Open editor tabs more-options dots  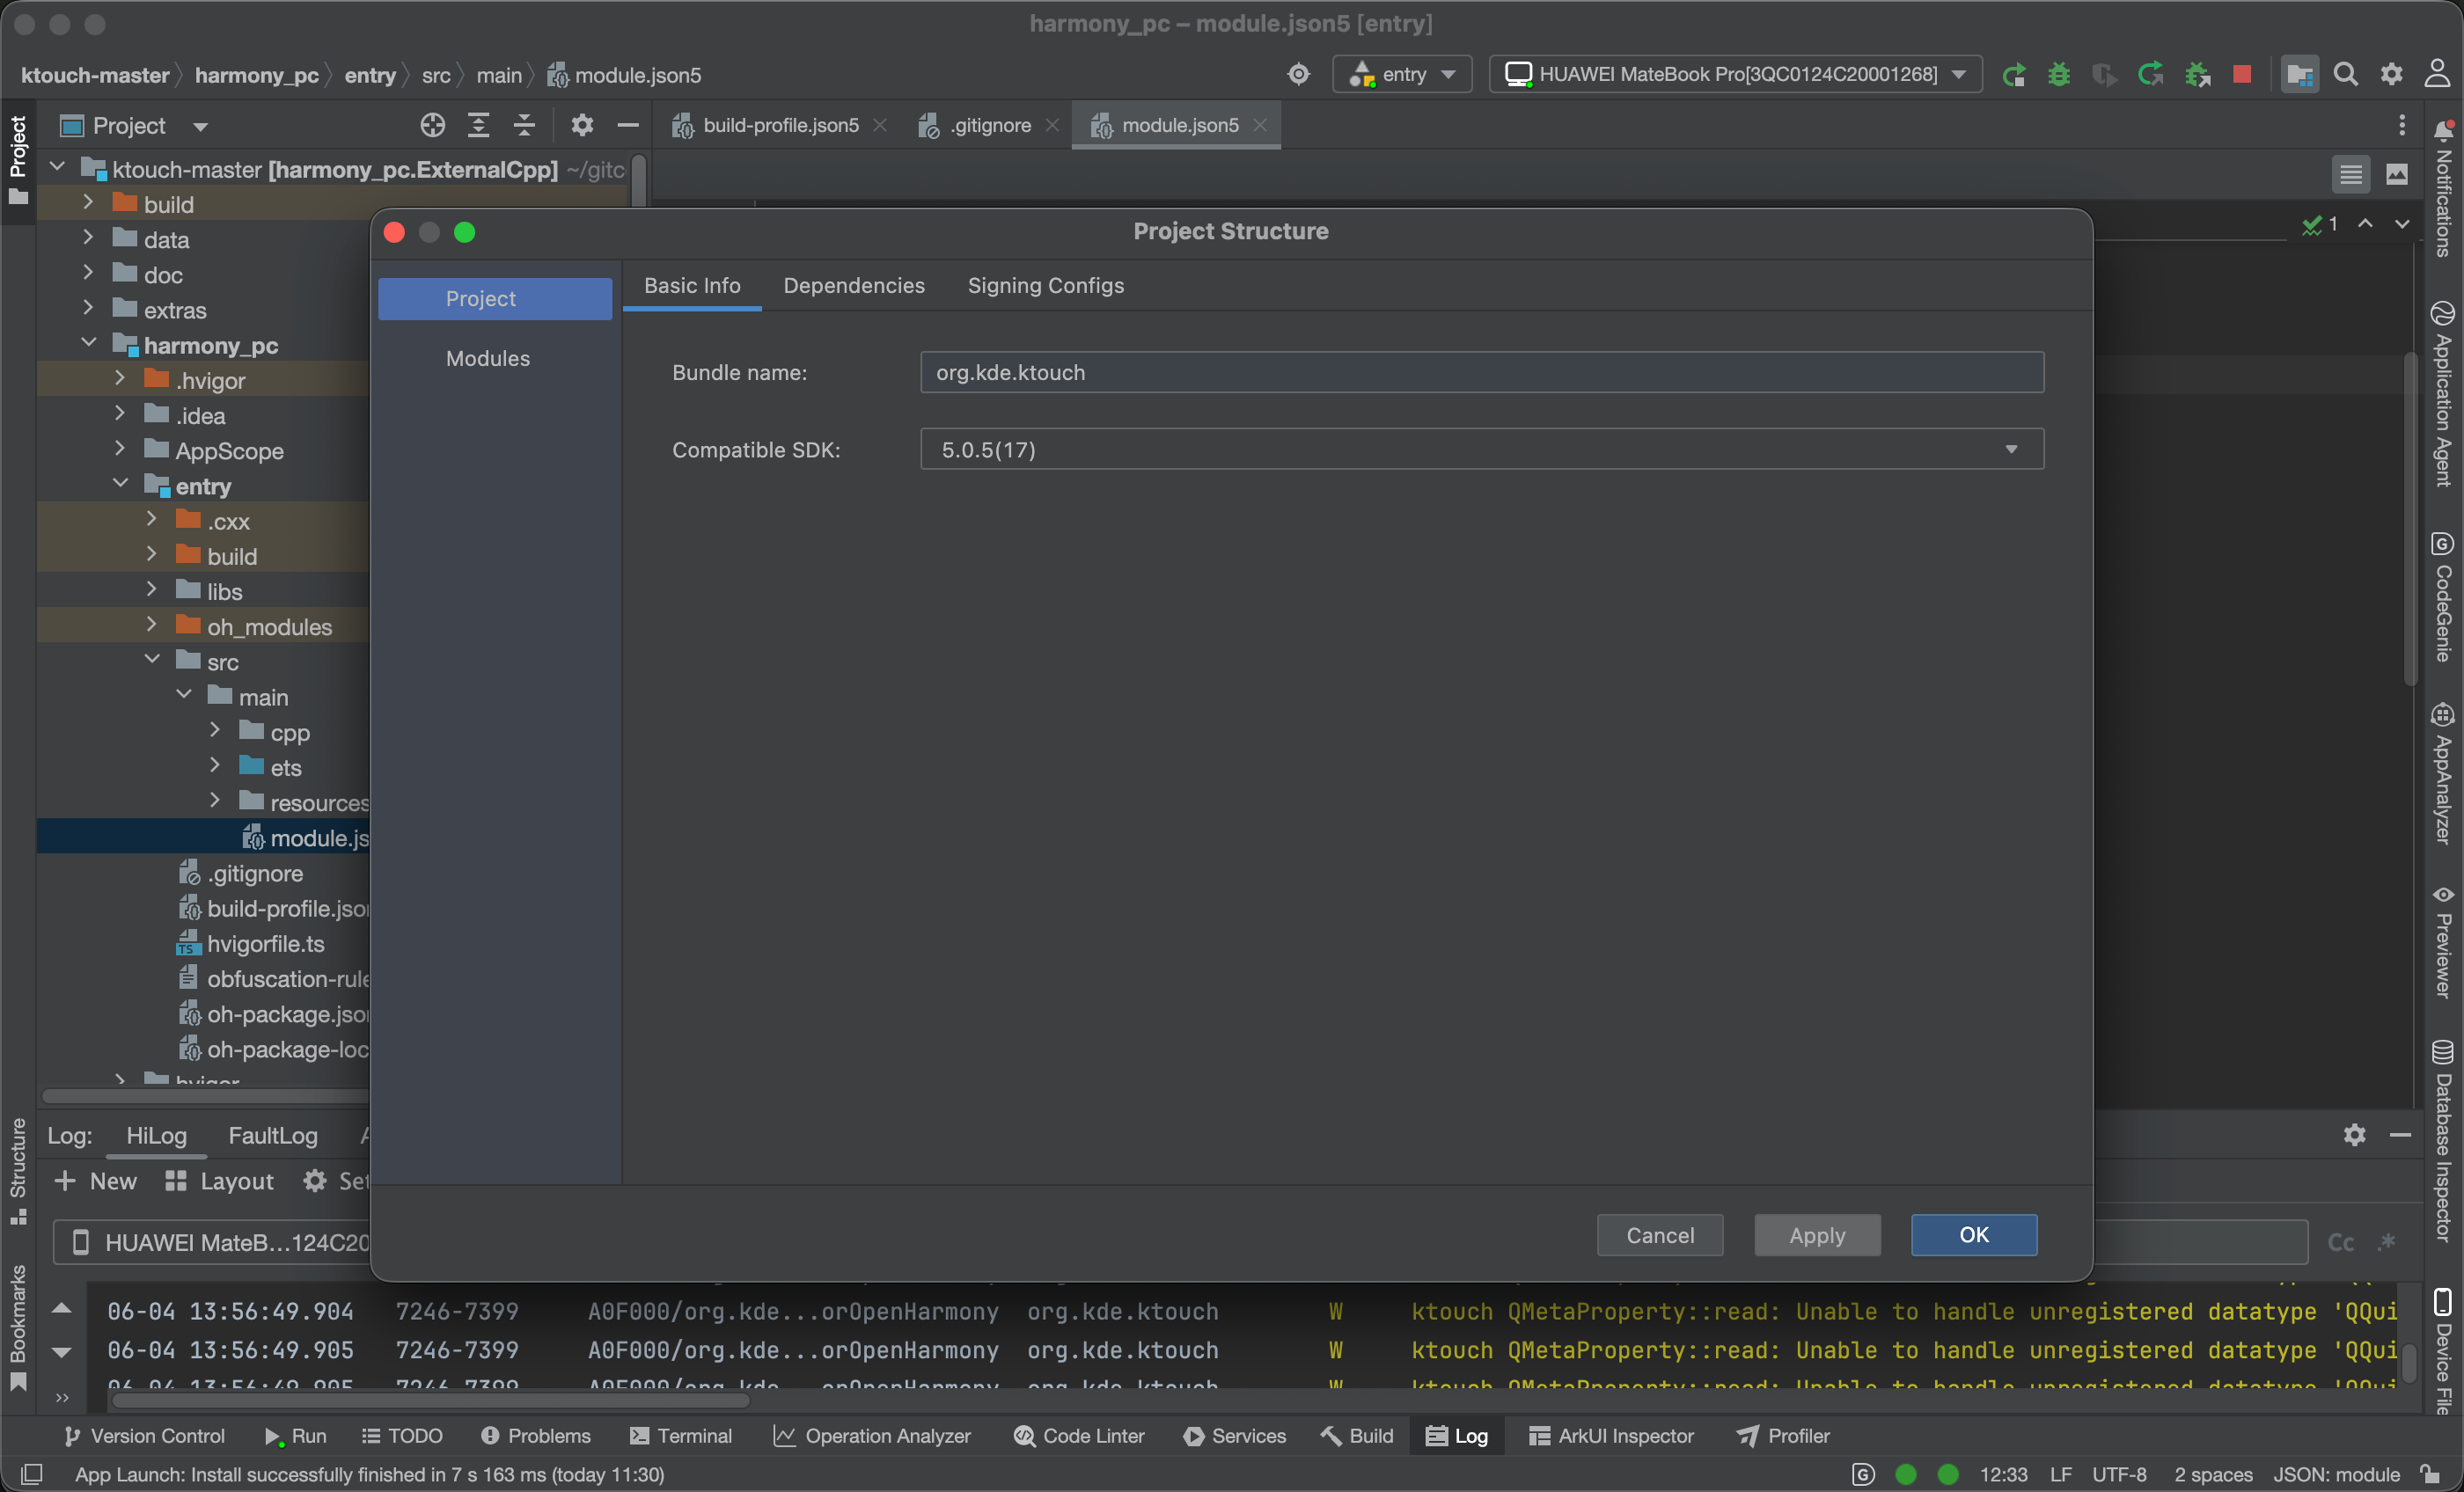tap(2401, 125)
